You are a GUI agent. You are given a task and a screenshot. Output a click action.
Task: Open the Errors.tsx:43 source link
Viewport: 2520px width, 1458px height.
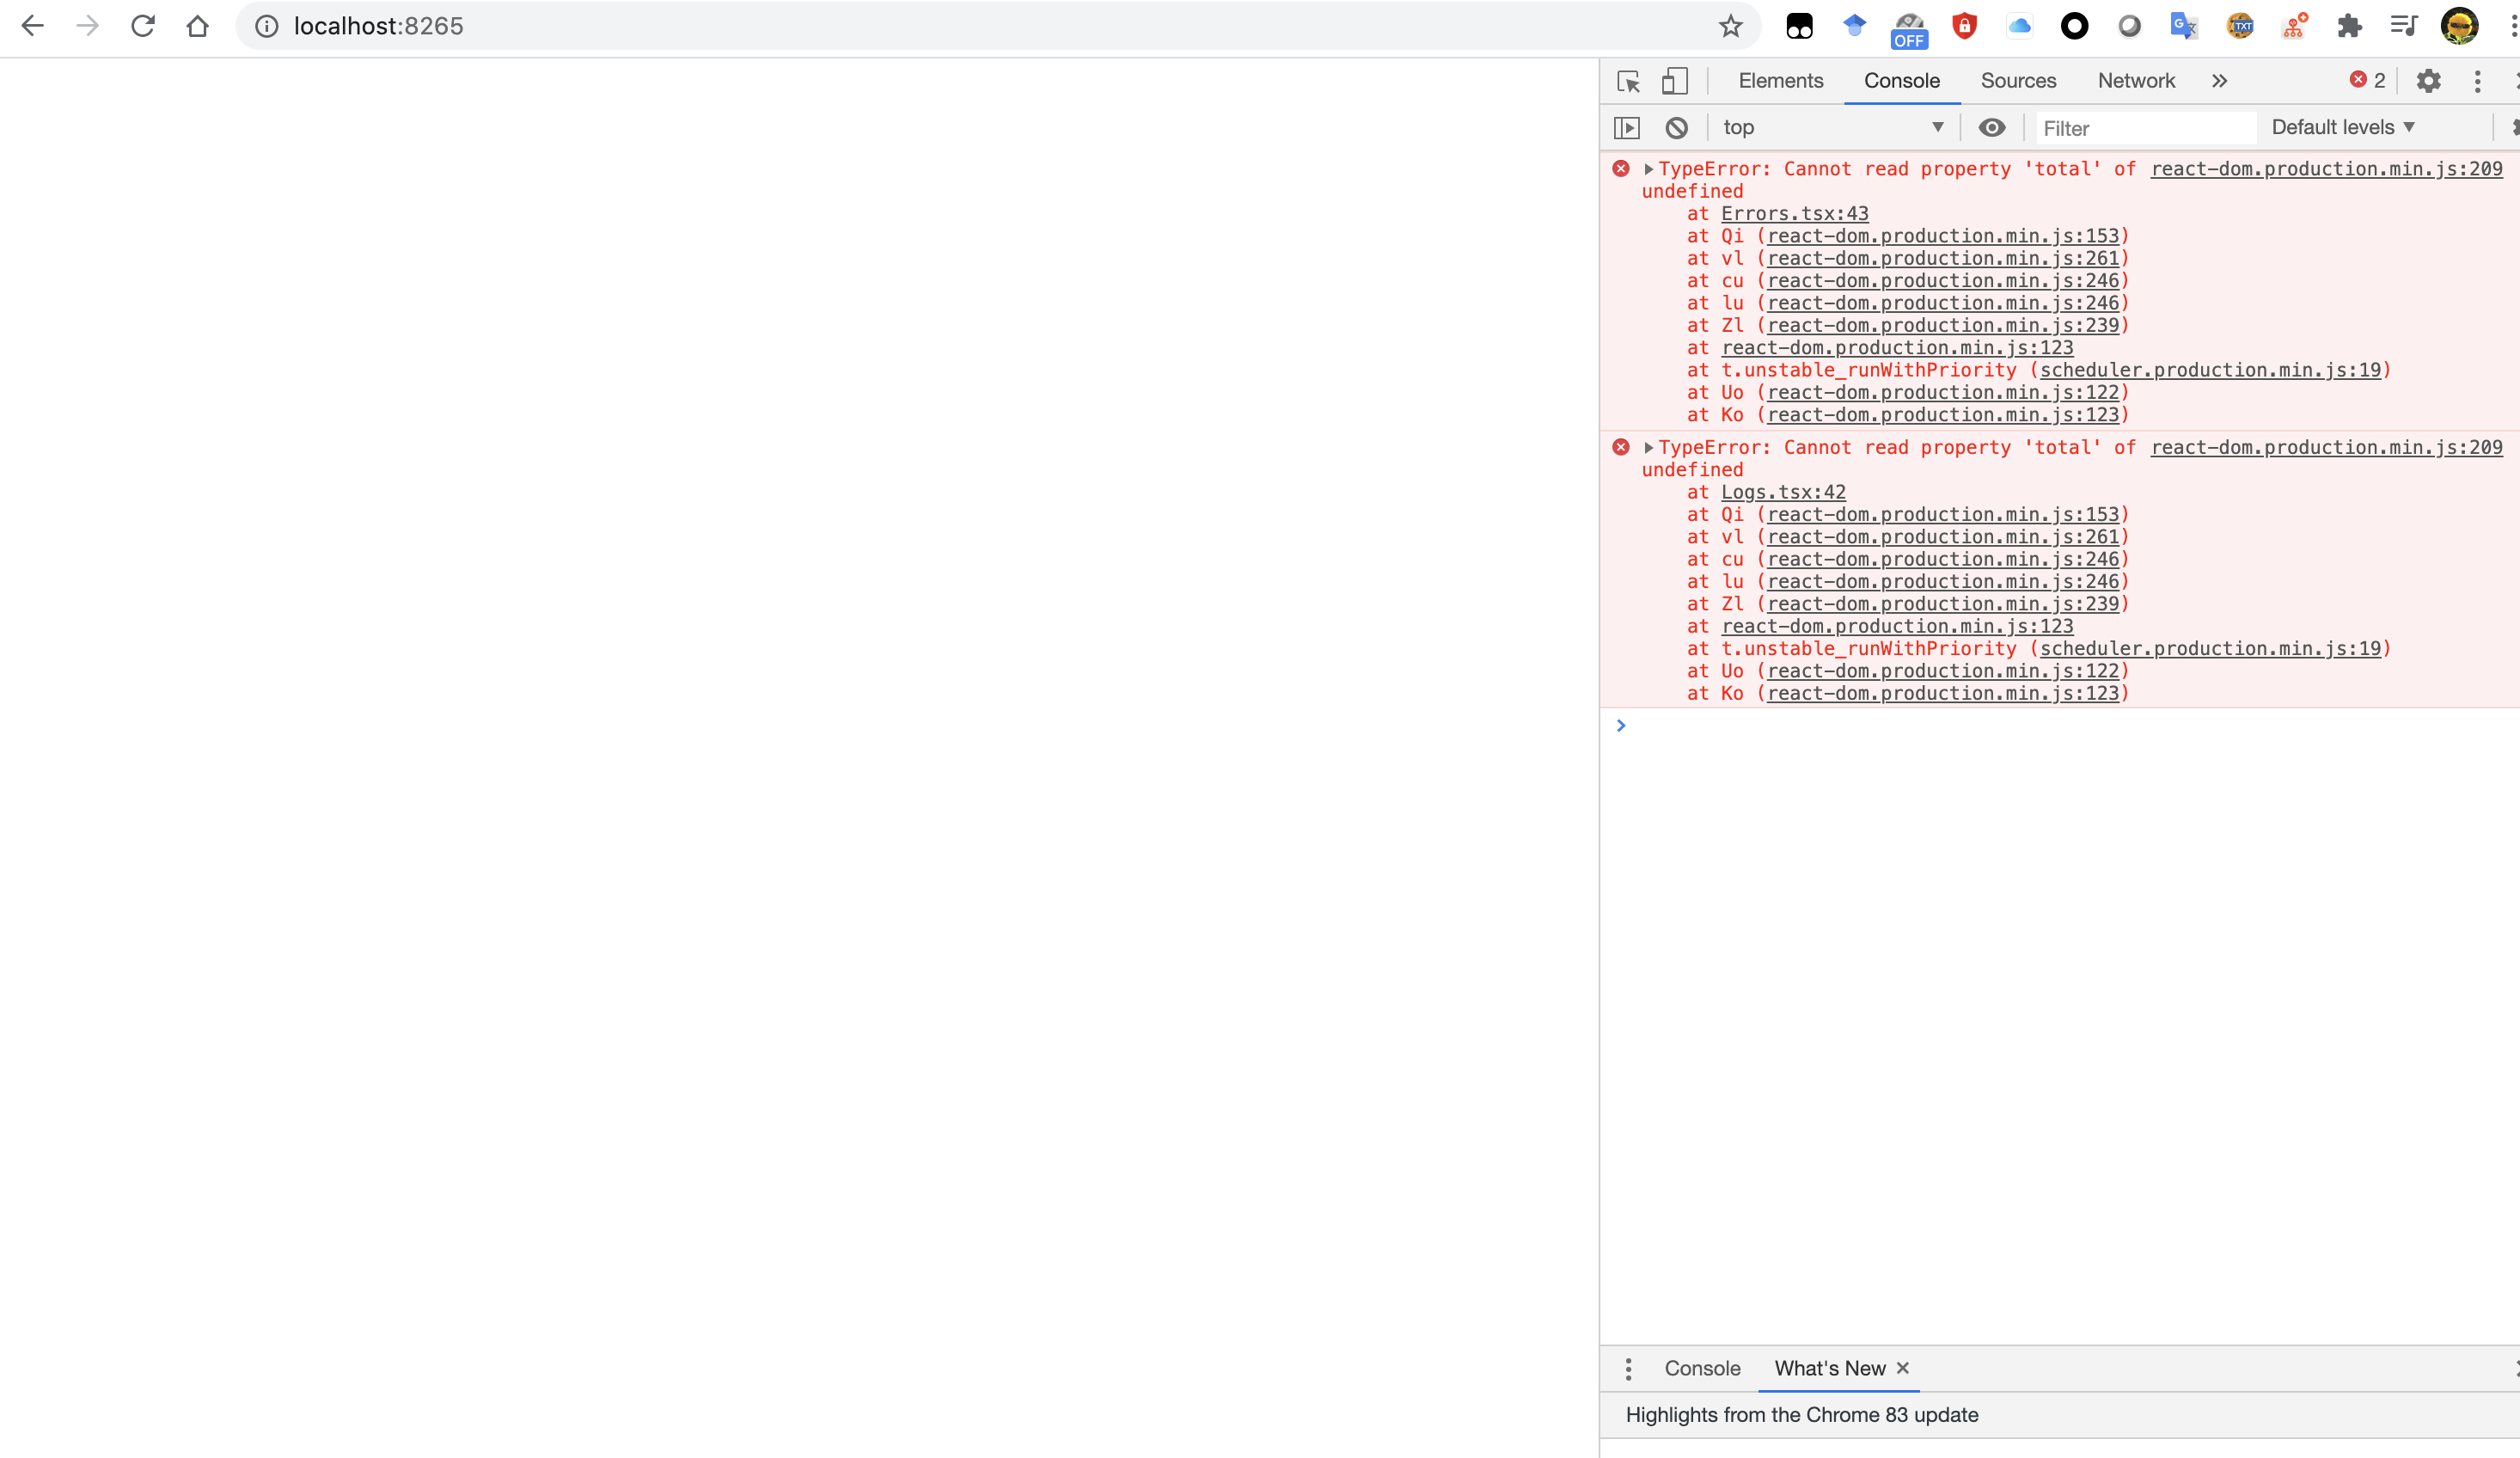pyautogui.click(x=1794, y=214)
